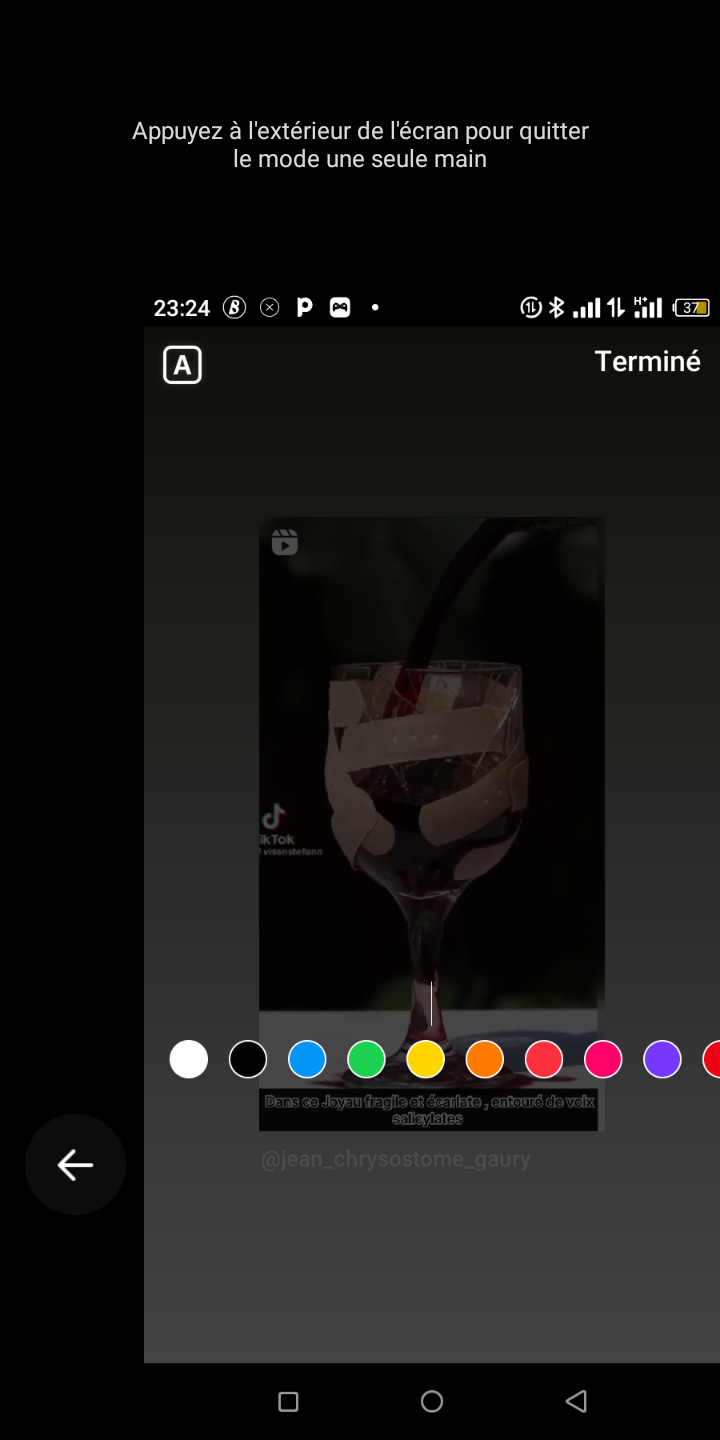Select the green color swatch
Screen dimensions: 720x1440
(x=366, y=1059)
